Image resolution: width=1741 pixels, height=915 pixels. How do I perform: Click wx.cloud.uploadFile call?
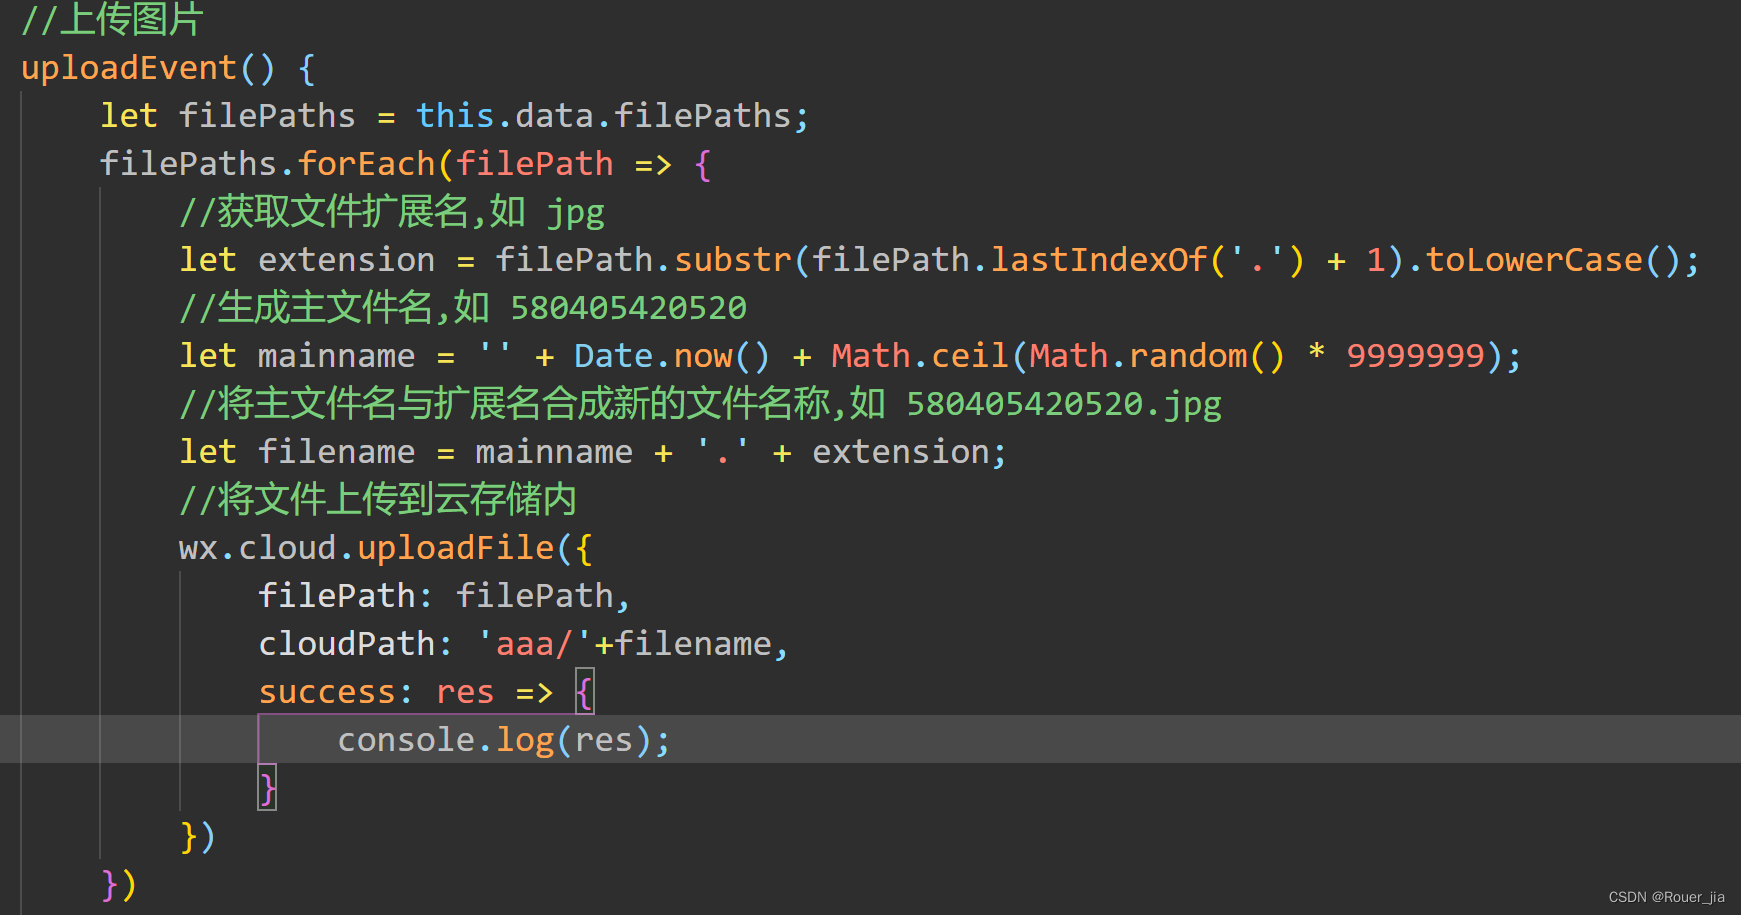(x=366, y=548)
